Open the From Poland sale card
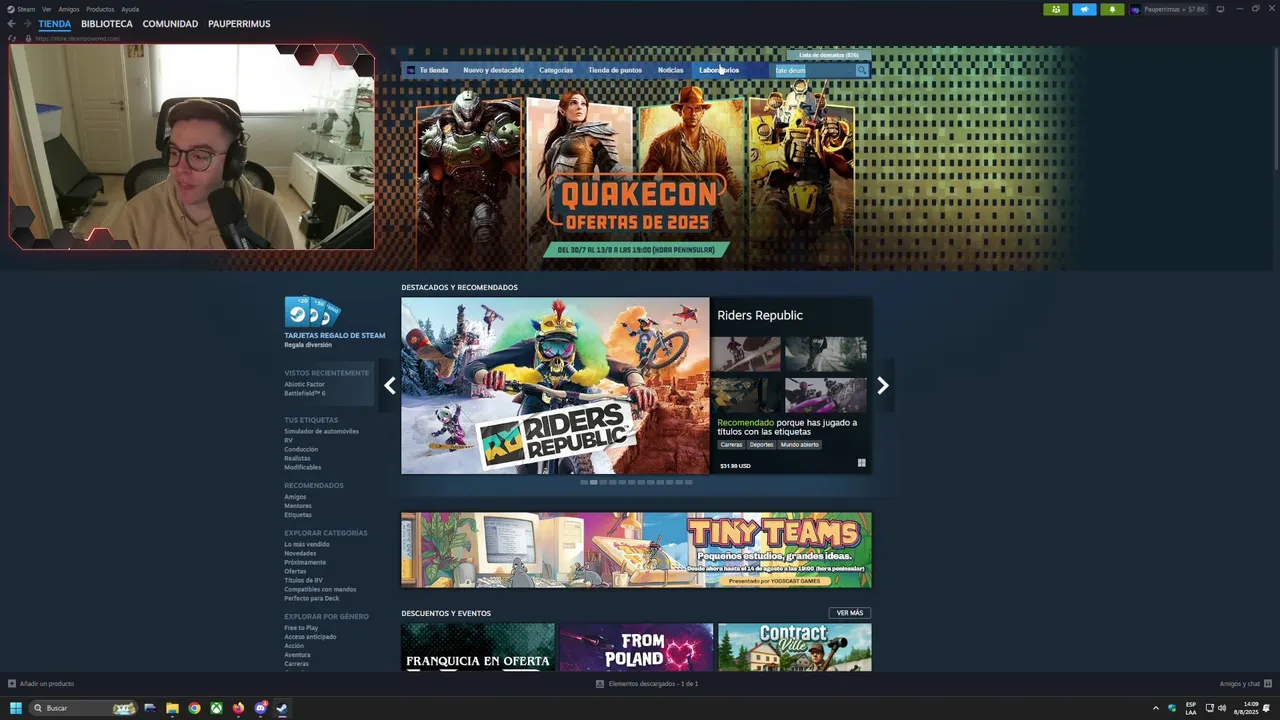 pyautogui.click(x=636, y=647)
